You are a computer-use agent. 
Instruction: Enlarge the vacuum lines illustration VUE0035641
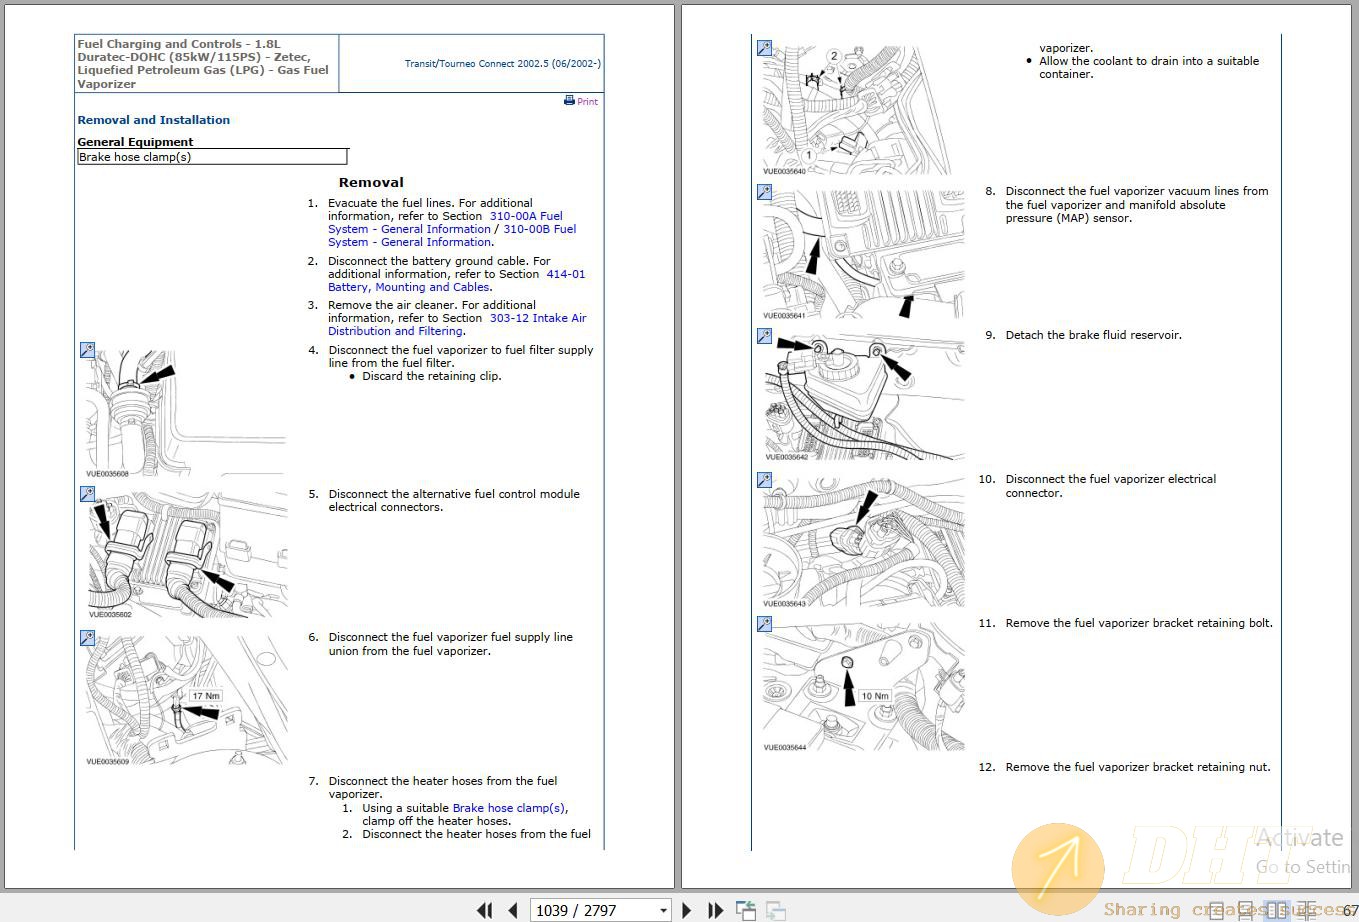764,192
